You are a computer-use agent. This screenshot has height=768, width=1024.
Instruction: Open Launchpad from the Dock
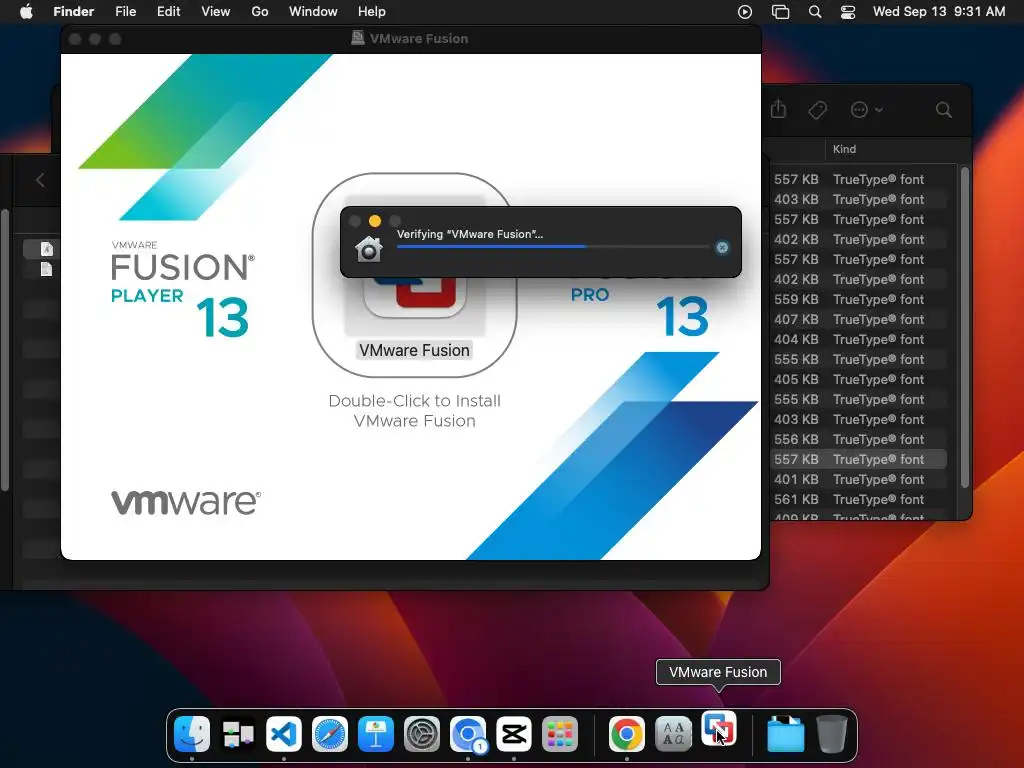[x=560, y=734]
